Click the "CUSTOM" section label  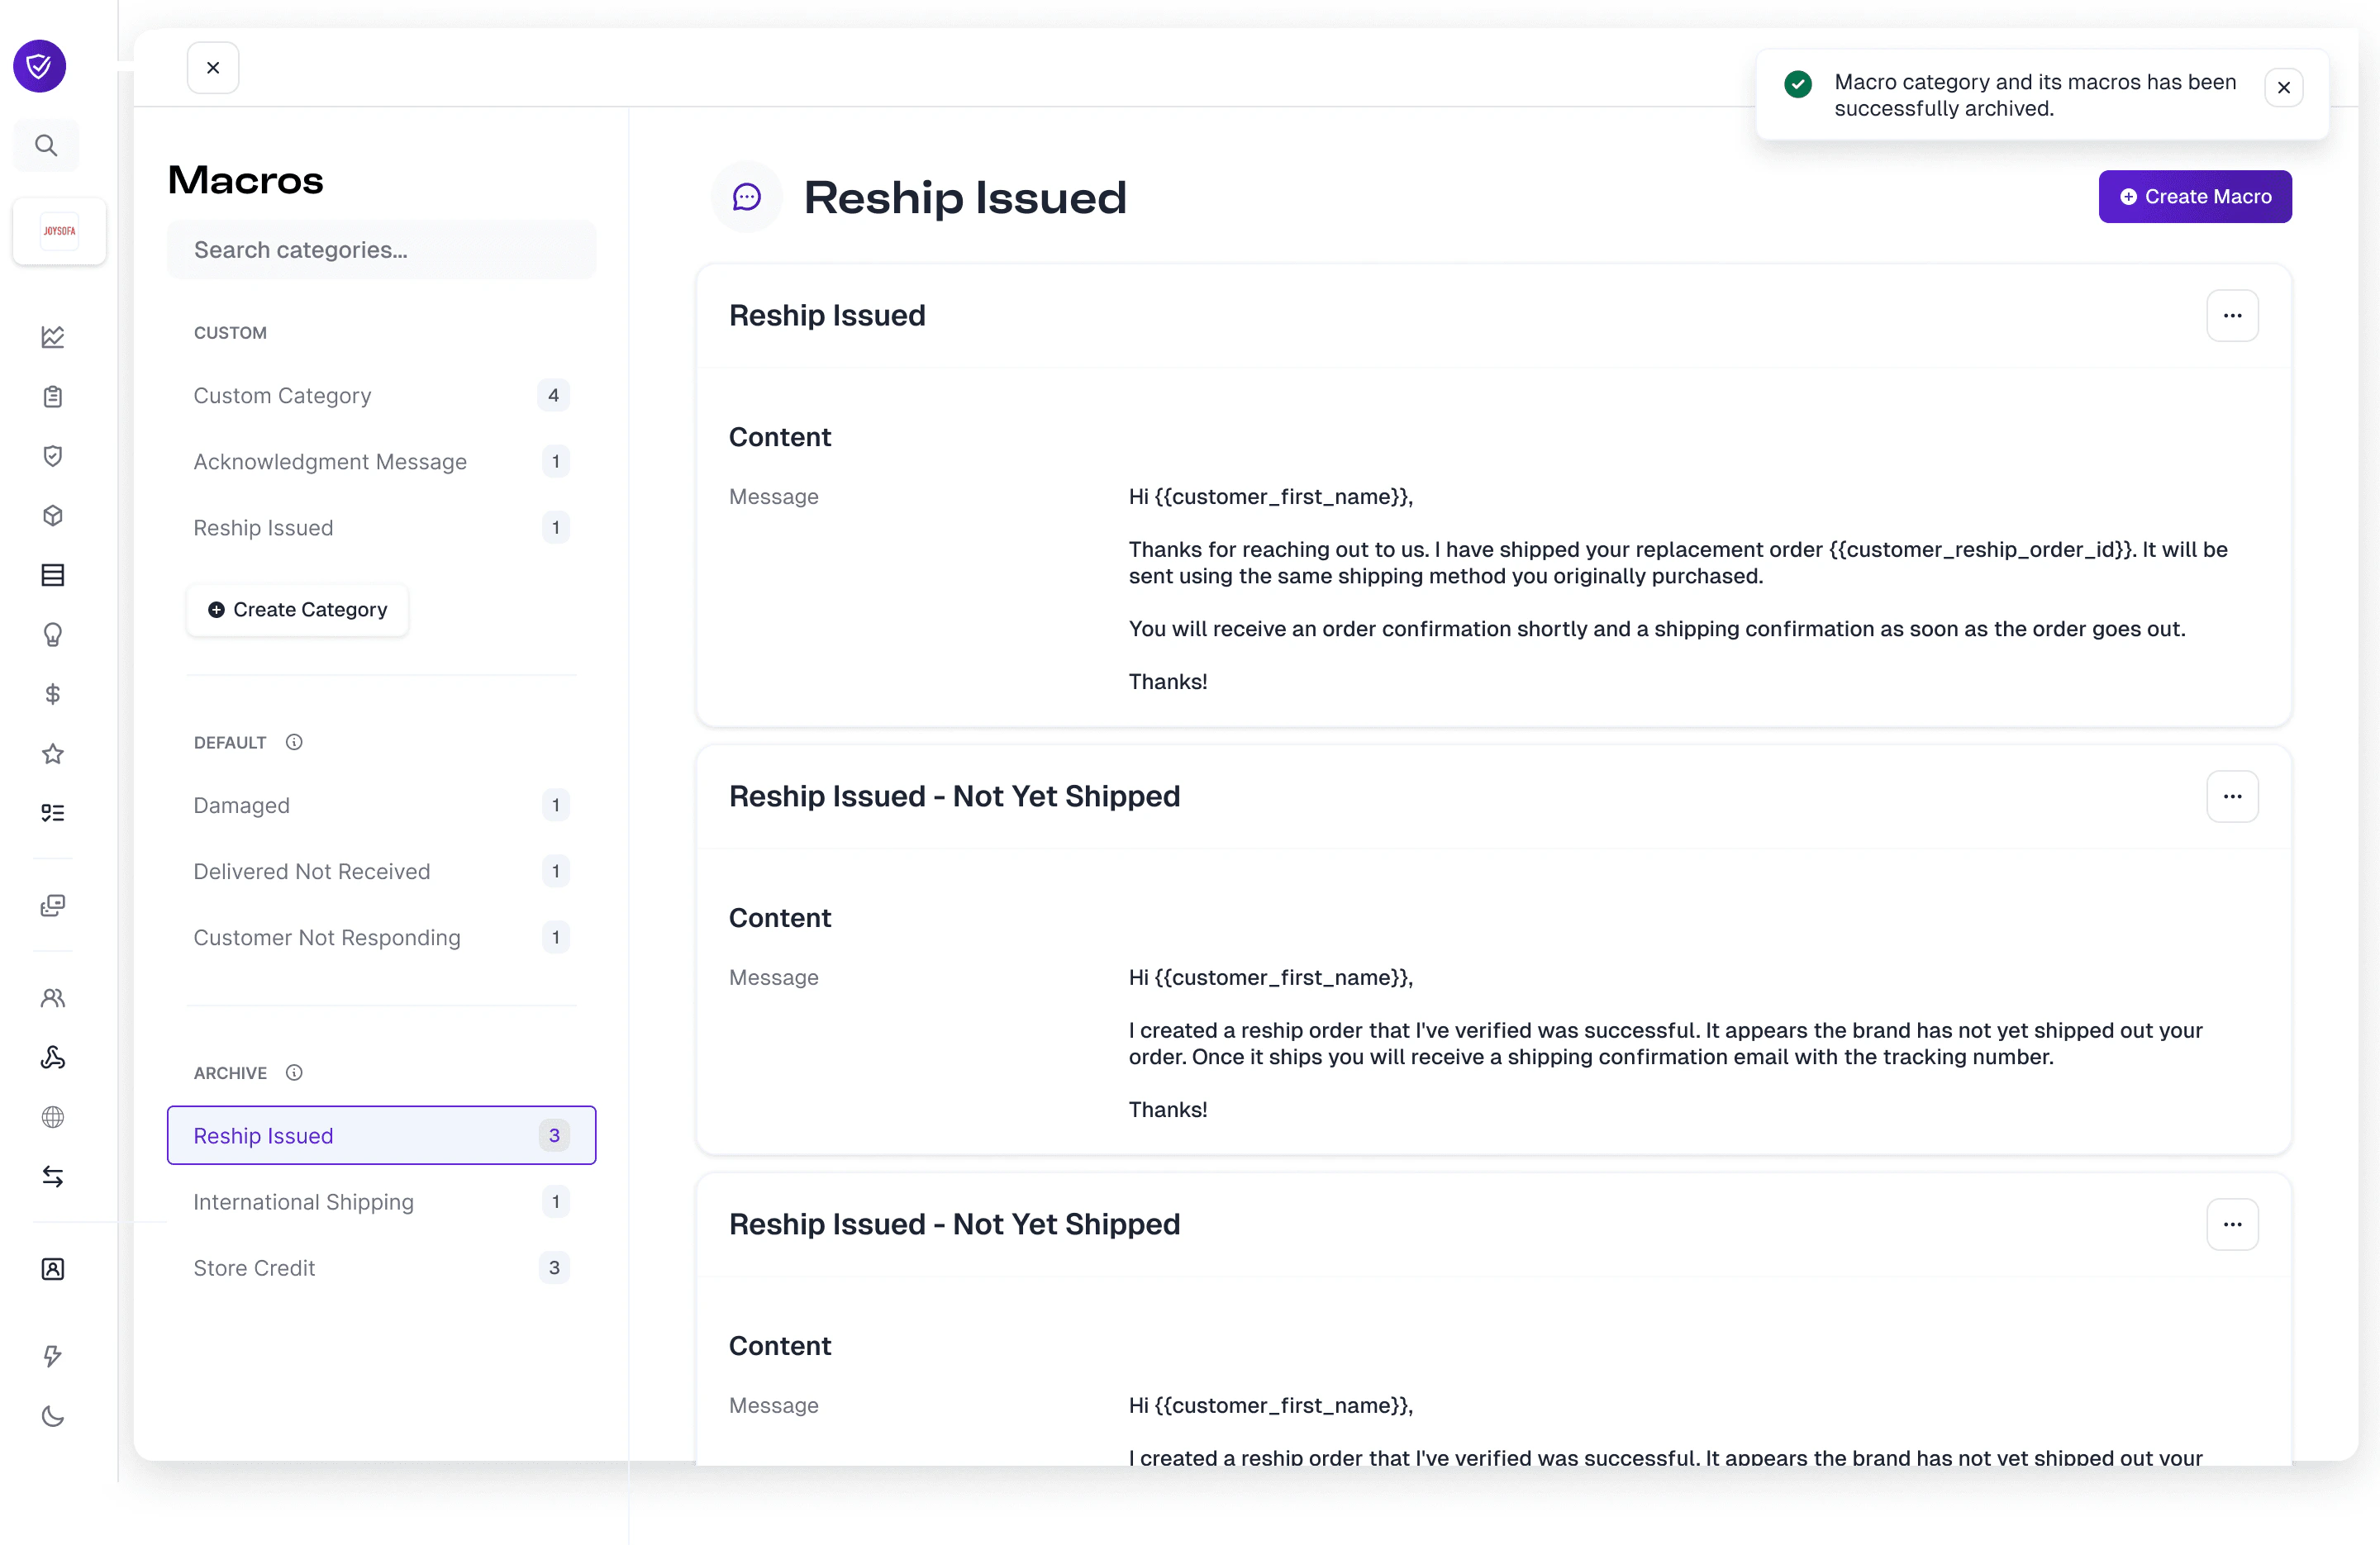(x=230, y=333)
